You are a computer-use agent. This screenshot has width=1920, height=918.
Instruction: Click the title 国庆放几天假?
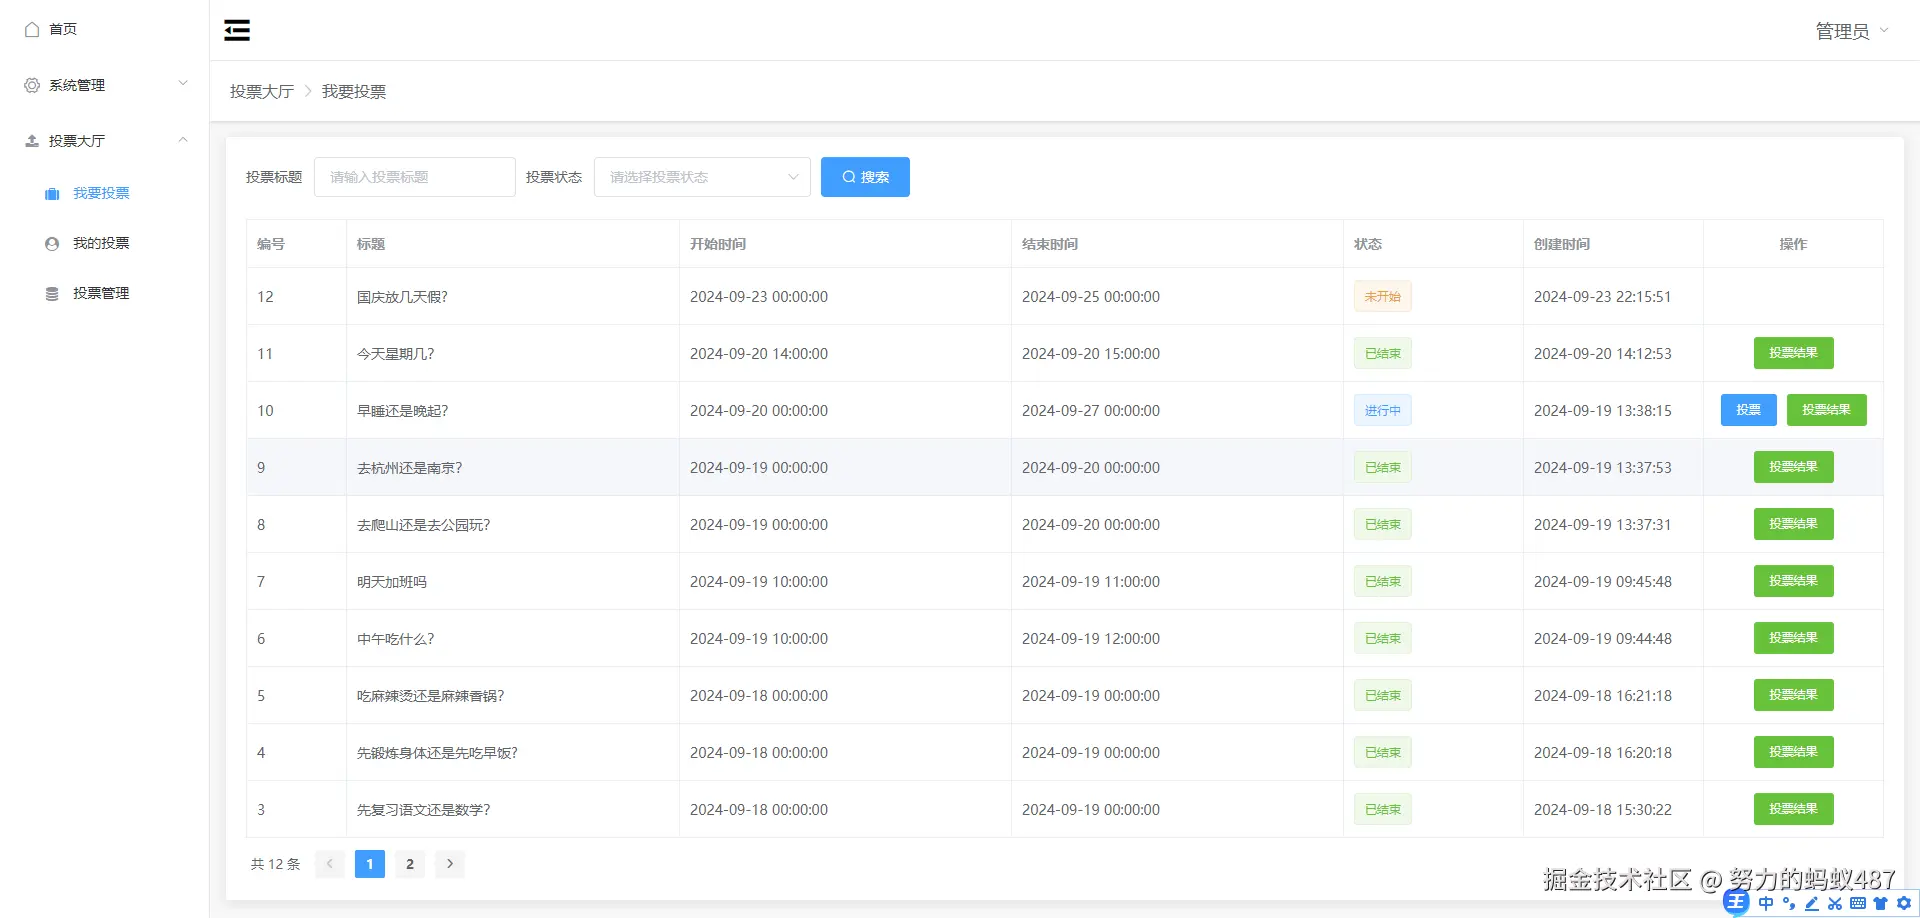[402, 297]
